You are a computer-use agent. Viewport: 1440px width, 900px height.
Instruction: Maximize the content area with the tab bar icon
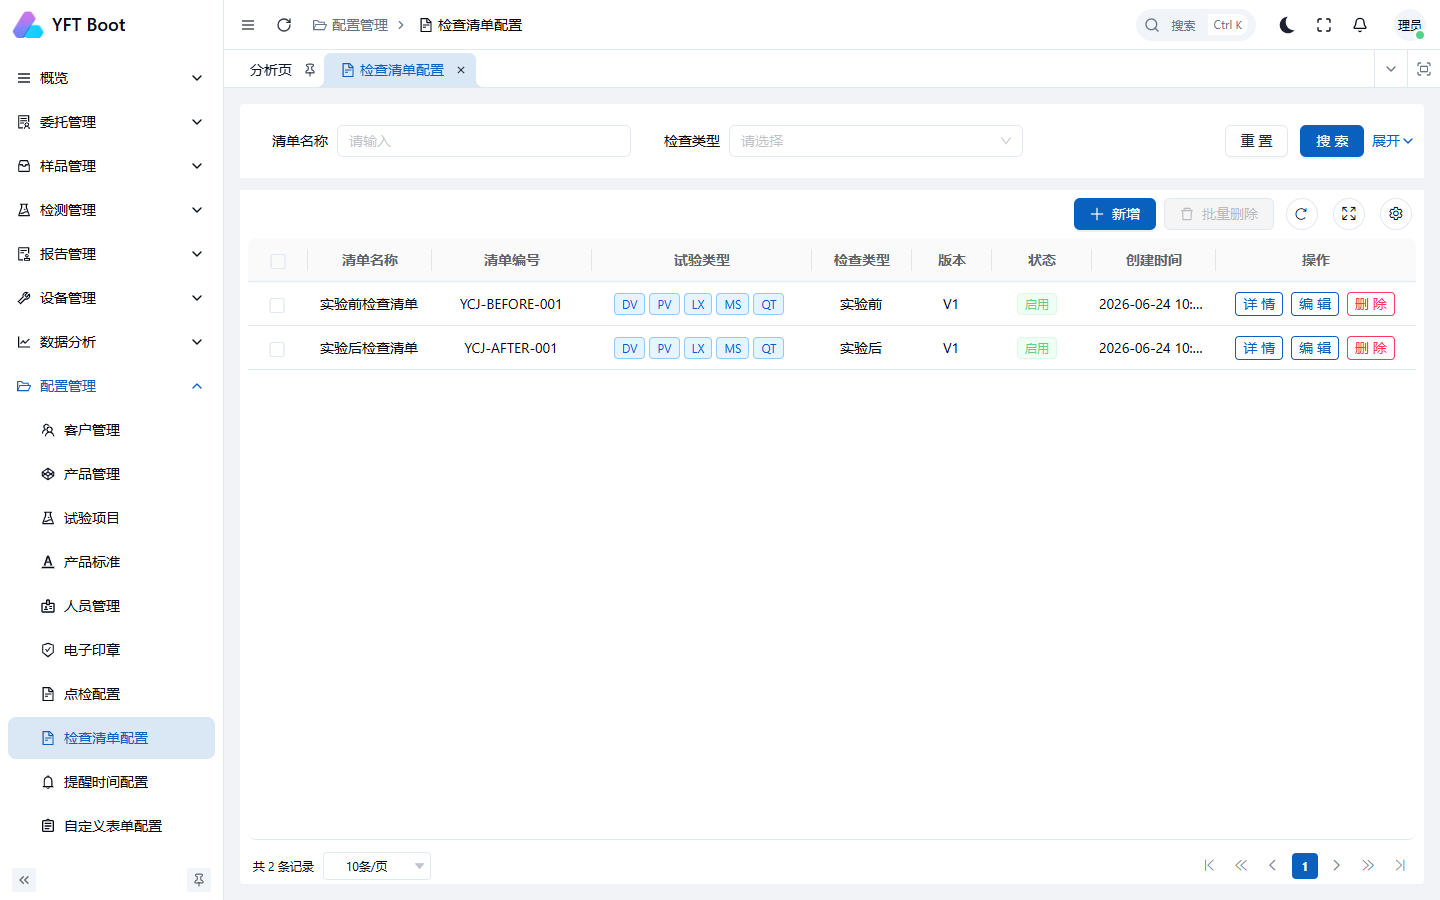(x=1424, y=69)
